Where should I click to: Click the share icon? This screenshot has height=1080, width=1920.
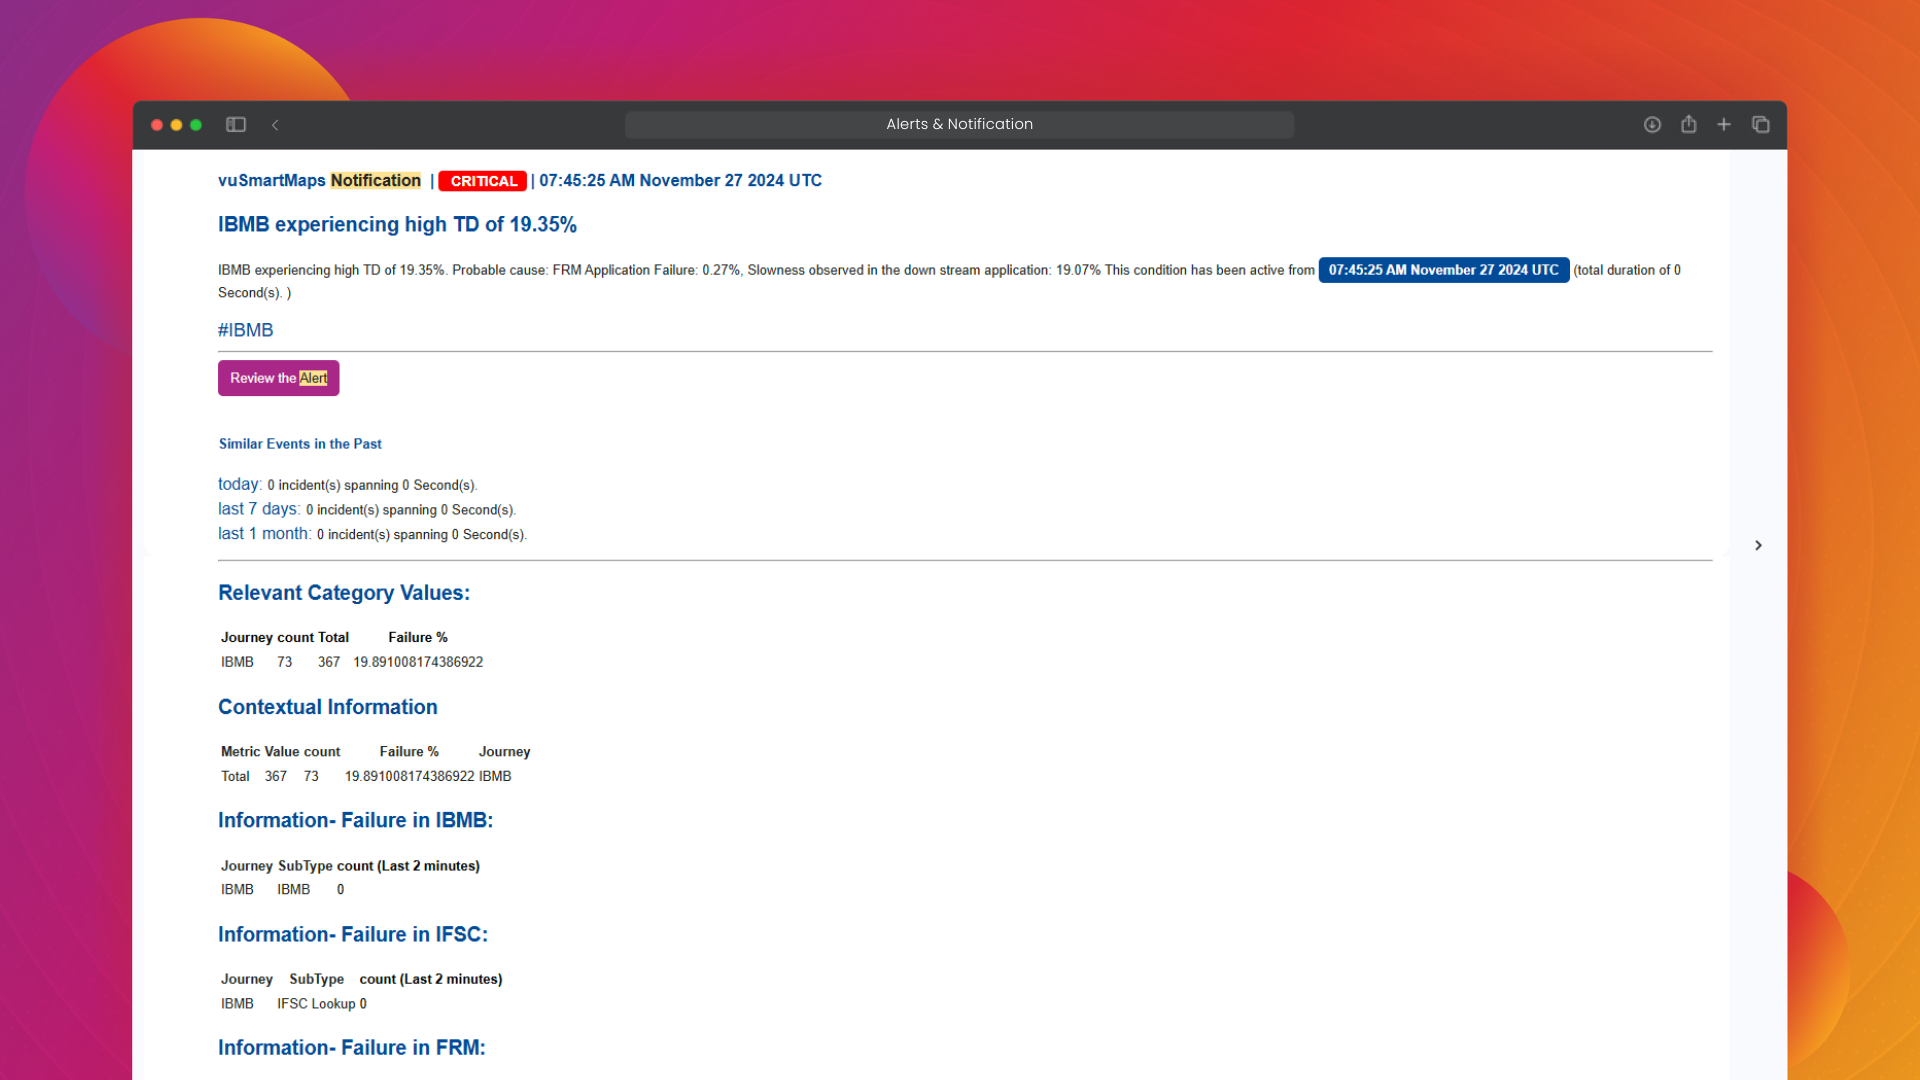1688,124
